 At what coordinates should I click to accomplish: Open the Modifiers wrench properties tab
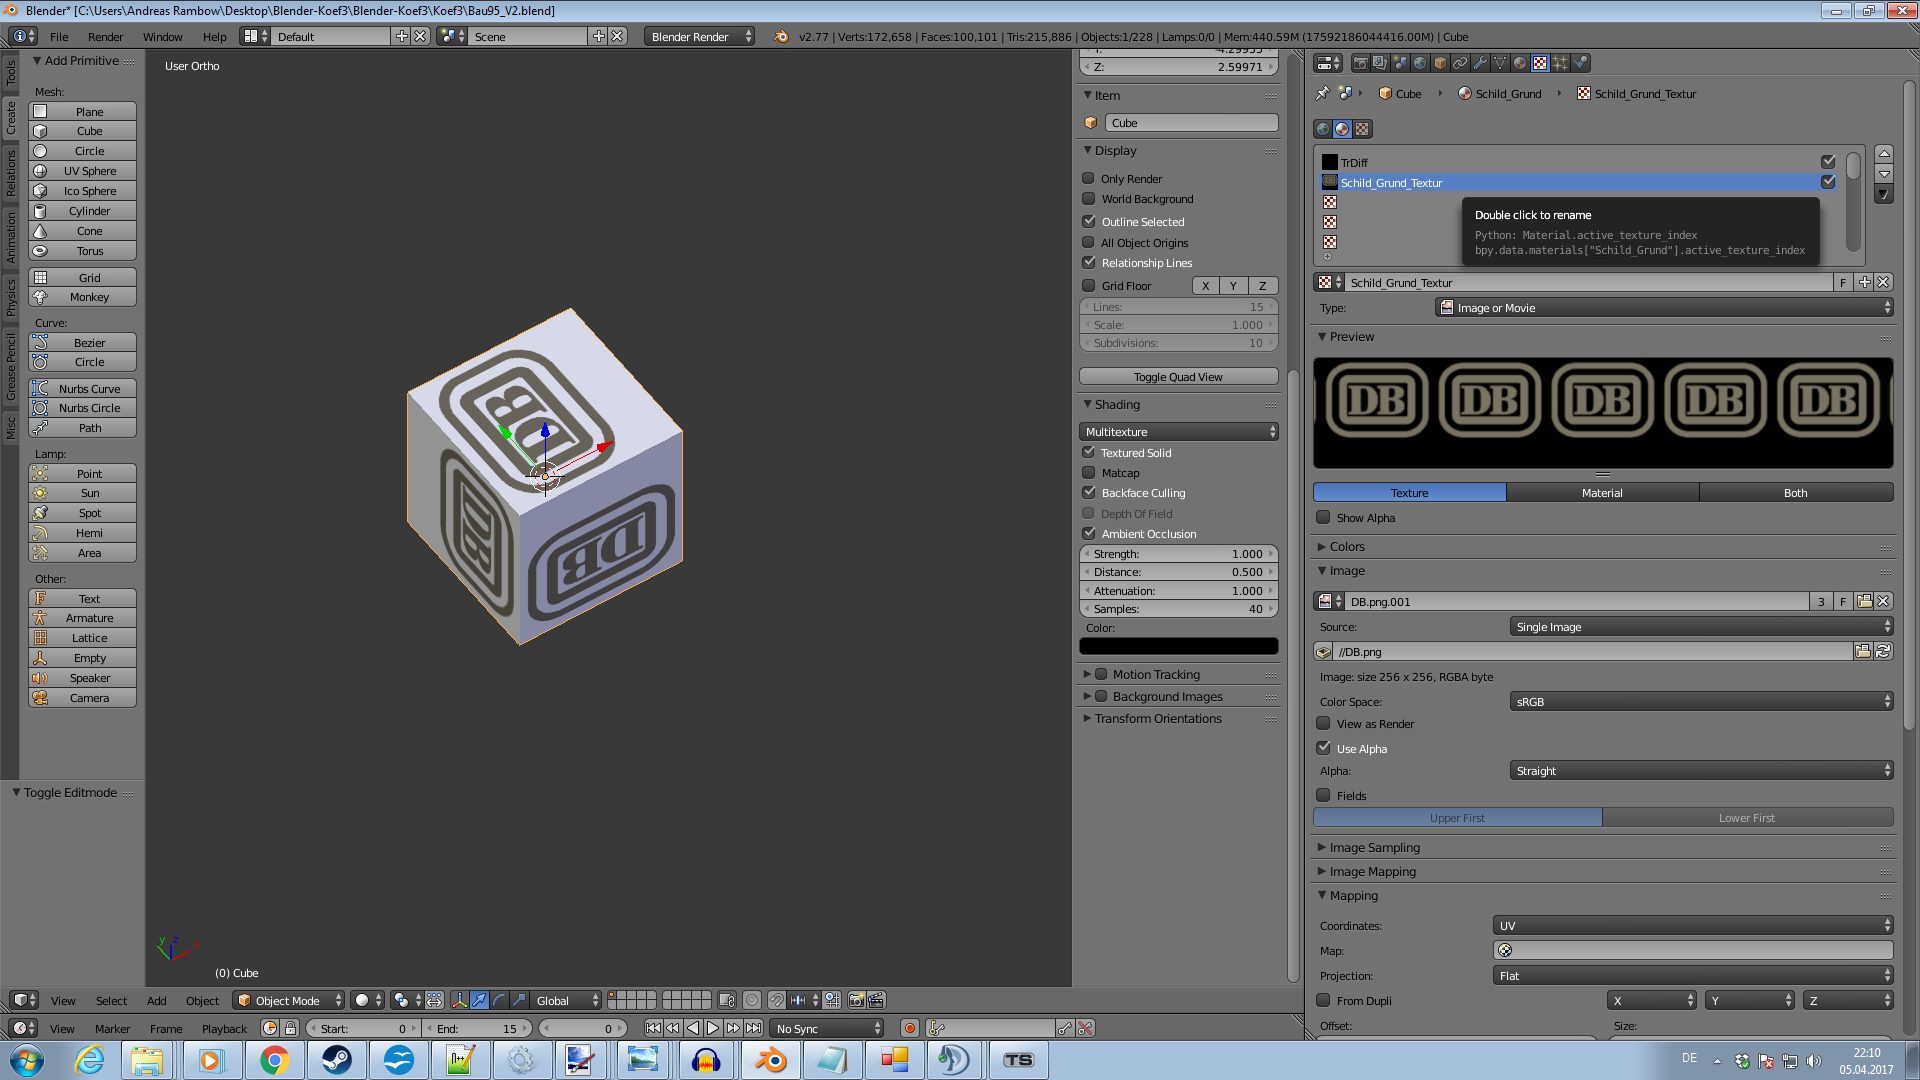[x=1480, y=63]
